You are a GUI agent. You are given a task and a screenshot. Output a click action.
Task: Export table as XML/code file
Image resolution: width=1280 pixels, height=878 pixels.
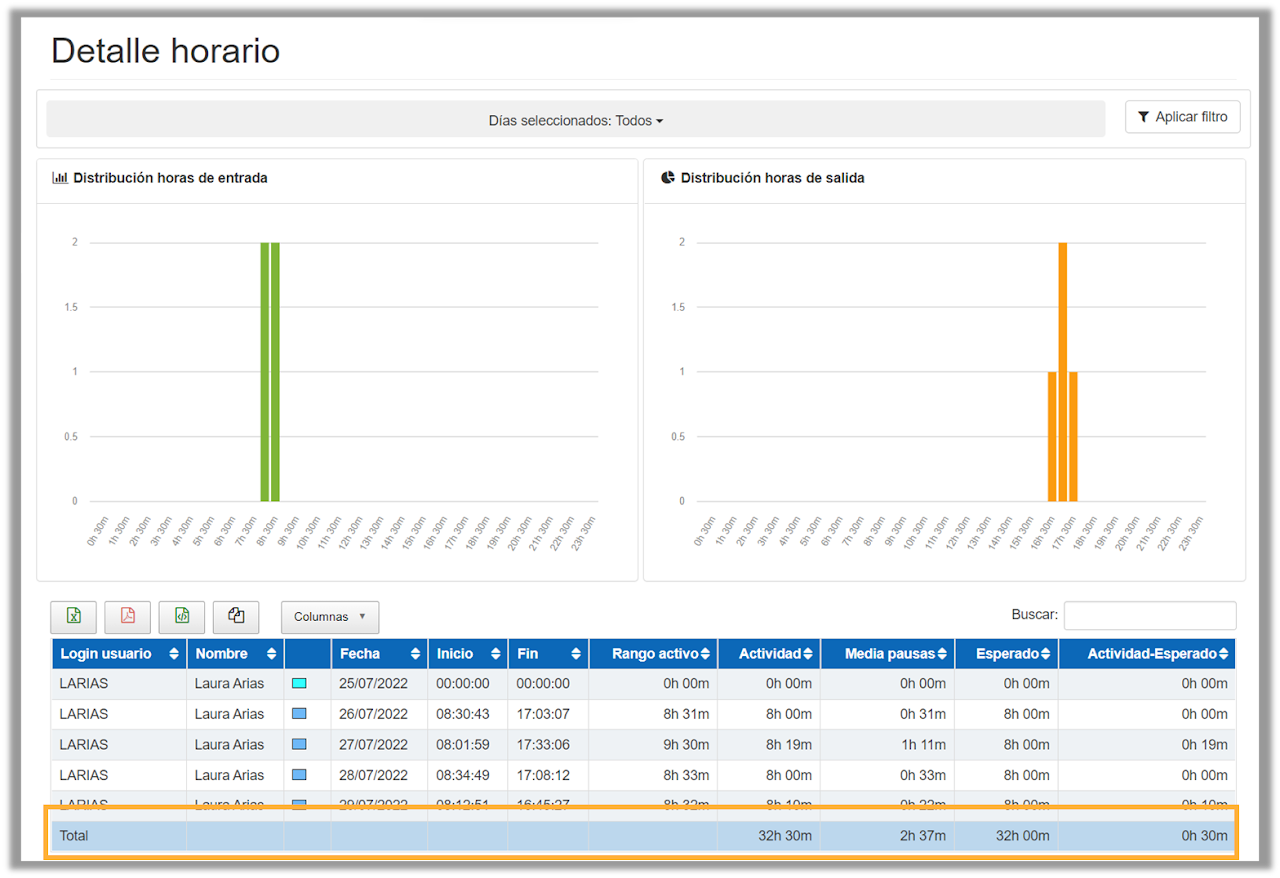182,617
